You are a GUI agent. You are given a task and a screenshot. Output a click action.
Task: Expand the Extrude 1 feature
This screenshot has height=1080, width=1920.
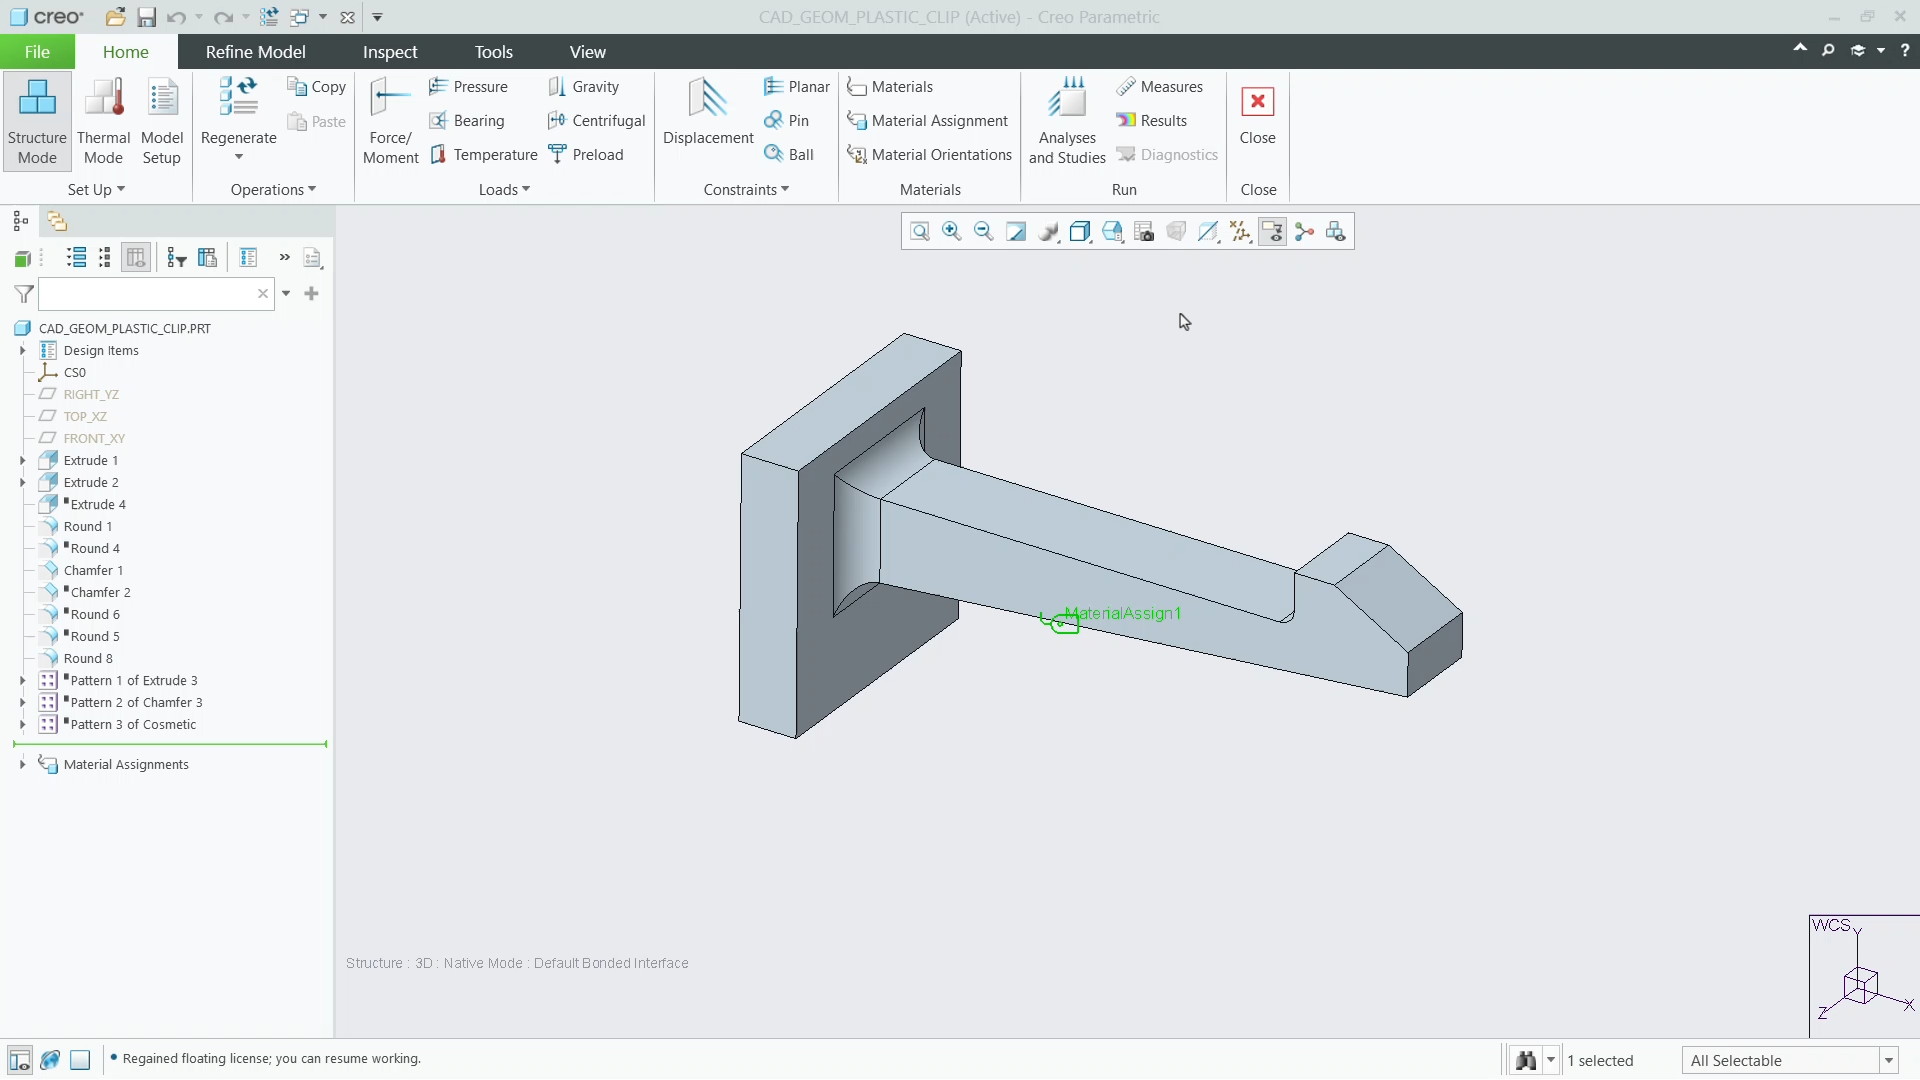tap(22, 461)
